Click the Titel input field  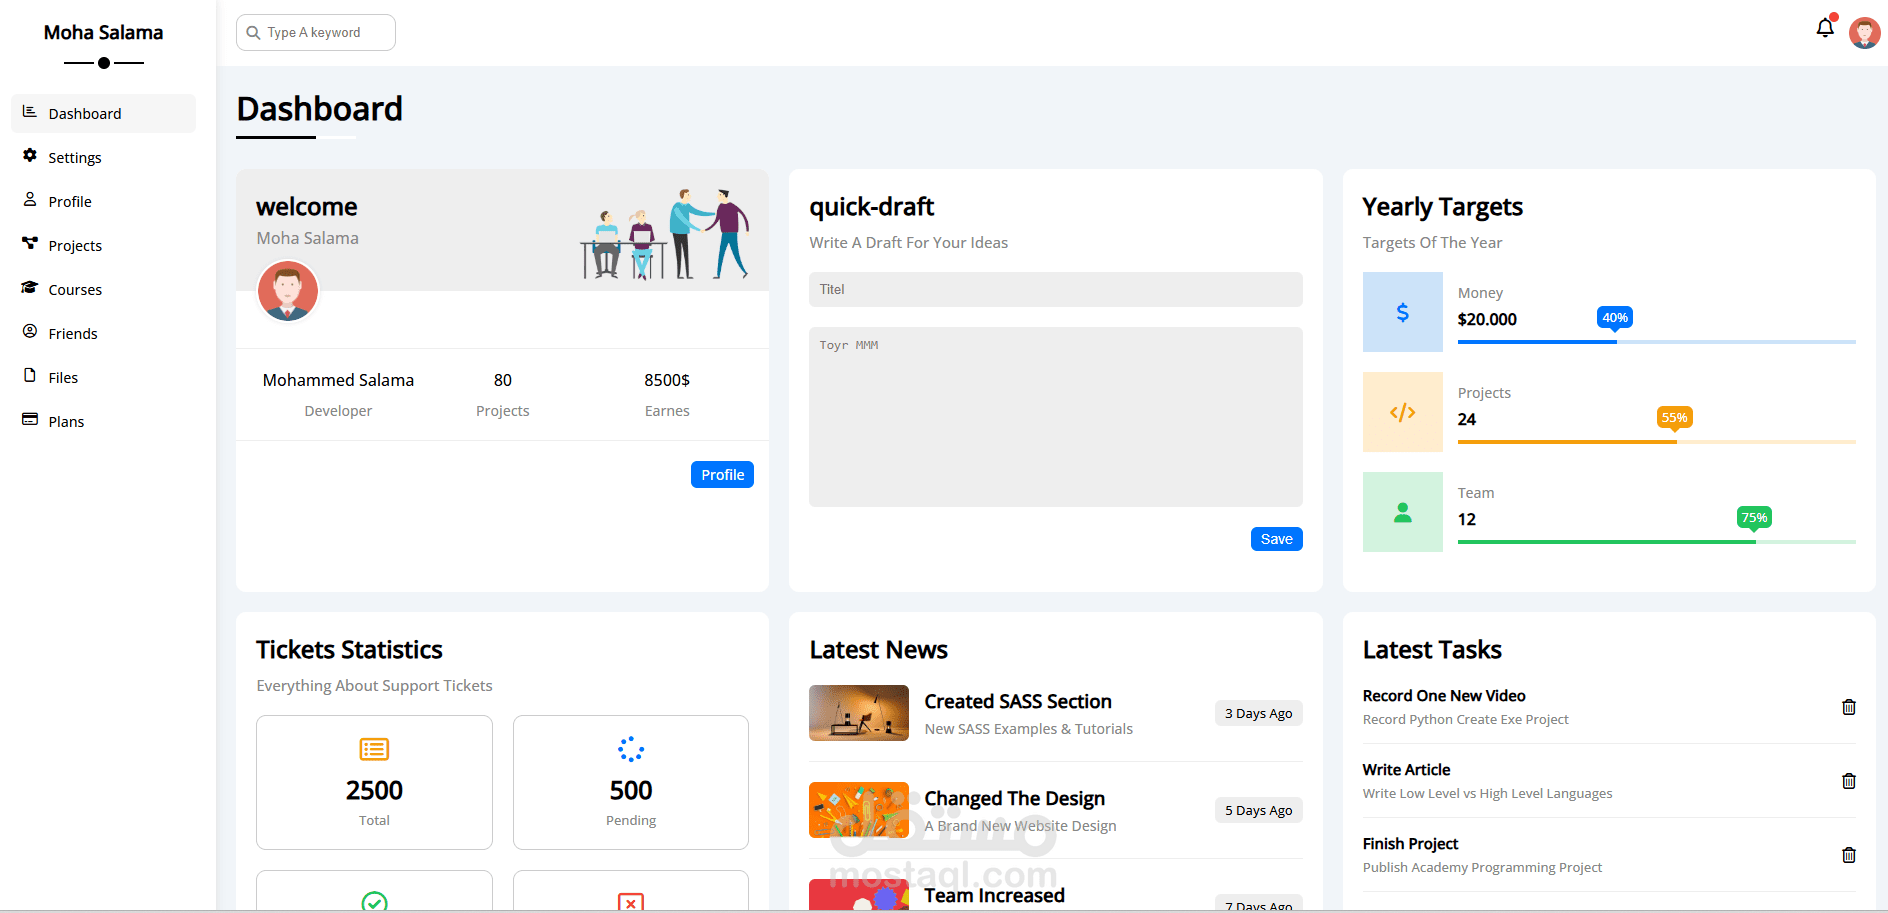tap(1056, 289)
